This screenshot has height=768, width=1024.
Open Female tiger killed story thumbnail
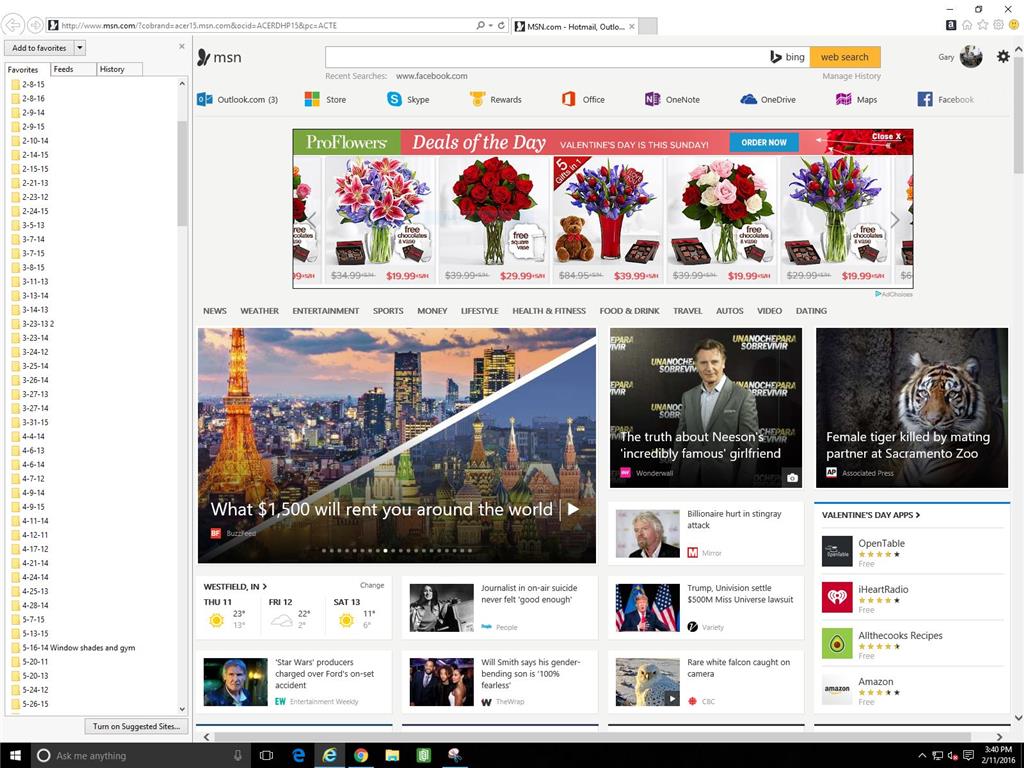912,408
